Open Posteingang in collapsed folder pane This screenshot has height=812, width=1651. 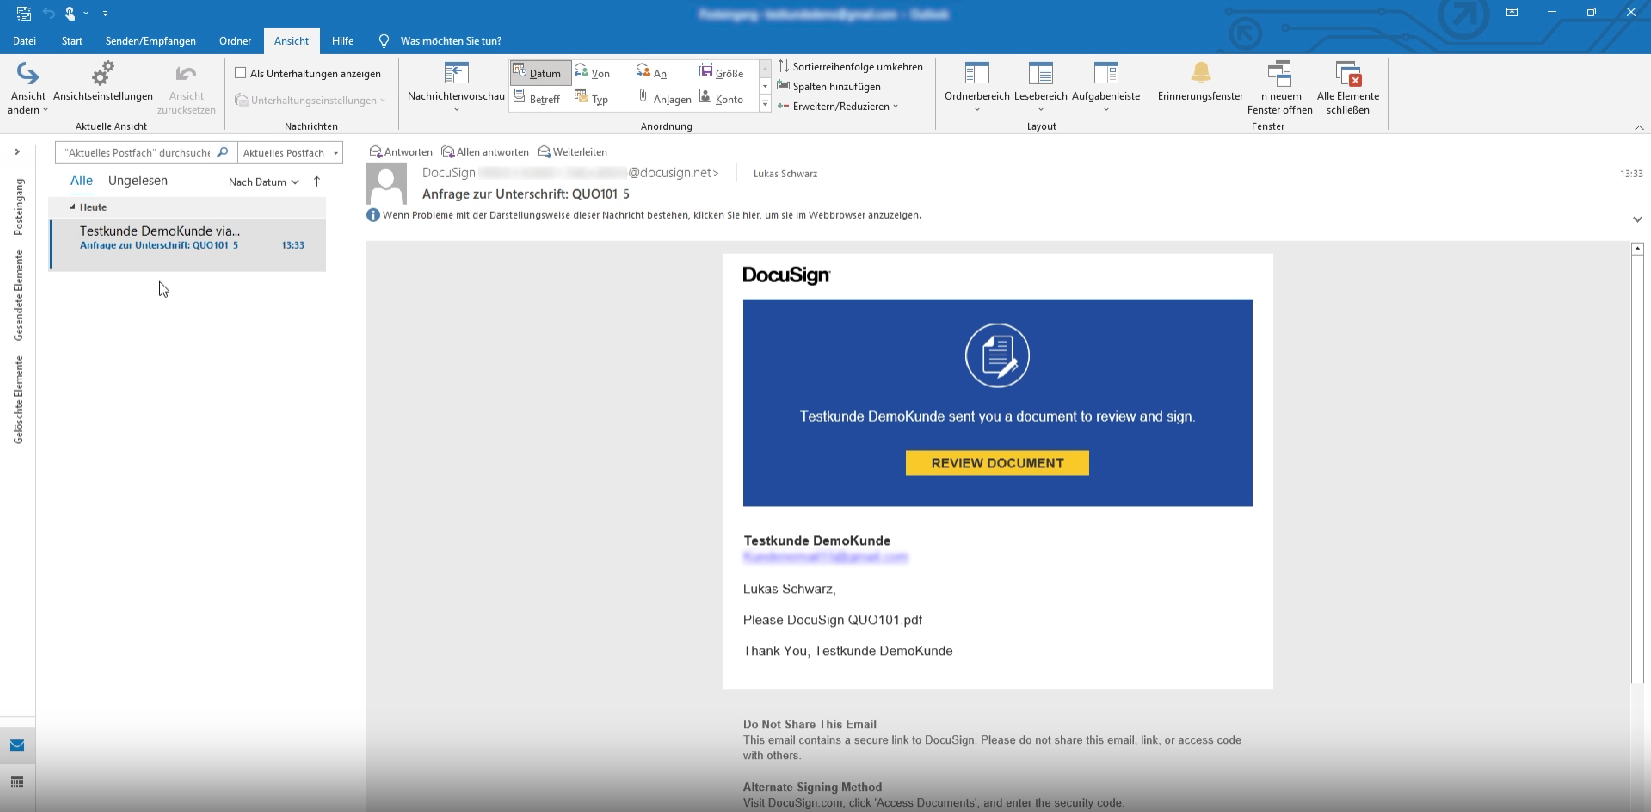point(18,207)
